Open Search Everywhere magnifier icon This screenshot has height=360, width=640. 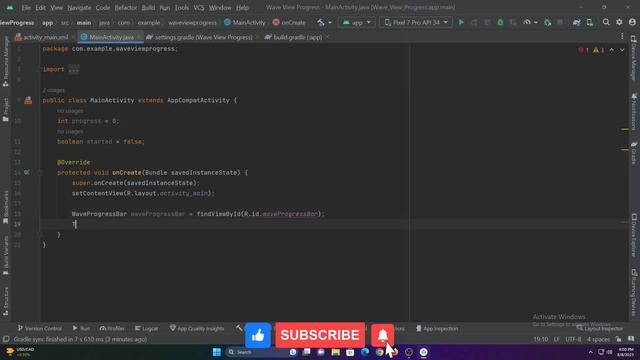coord(606,22)
